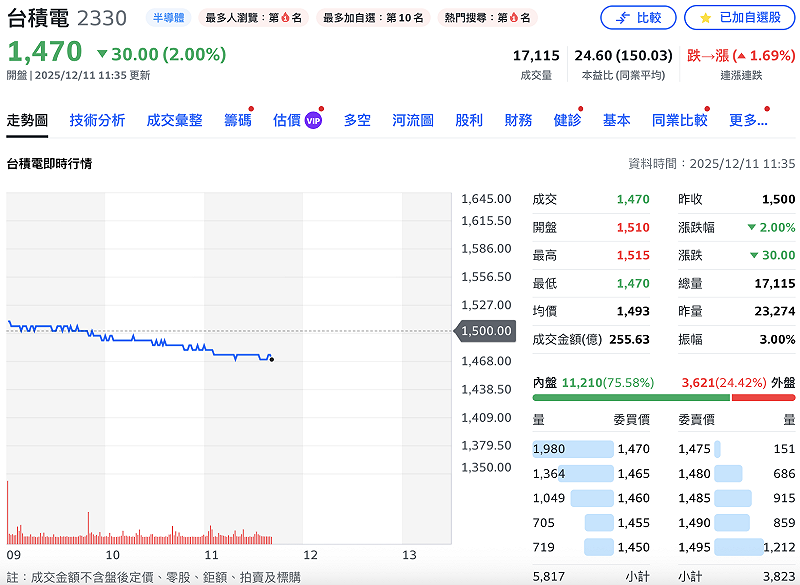Open the 同業比較 tab

click(x=679, y=120)
